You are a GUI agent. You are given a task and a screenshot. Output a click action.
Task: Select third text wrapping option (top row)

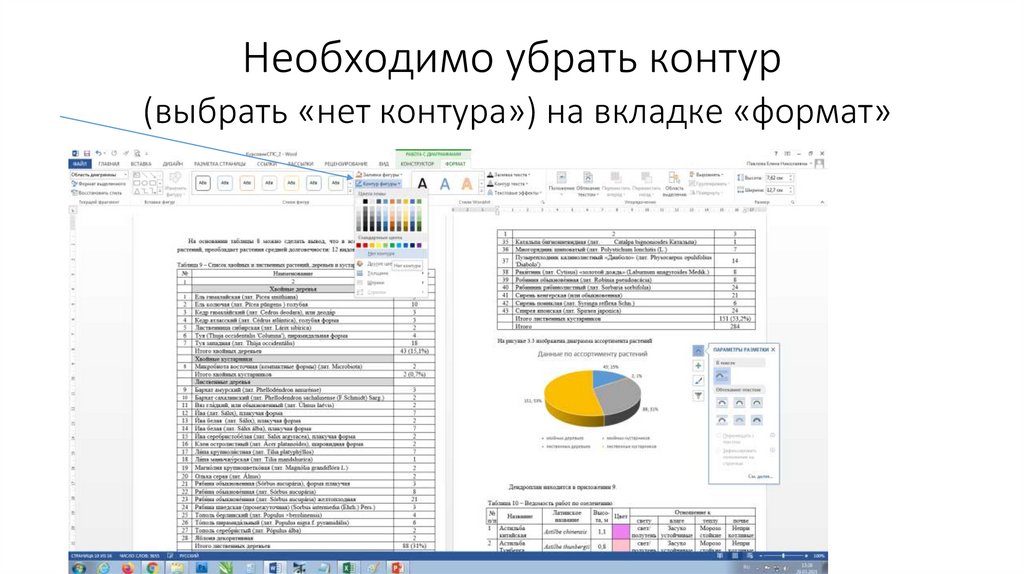click(x=756, y=403)
